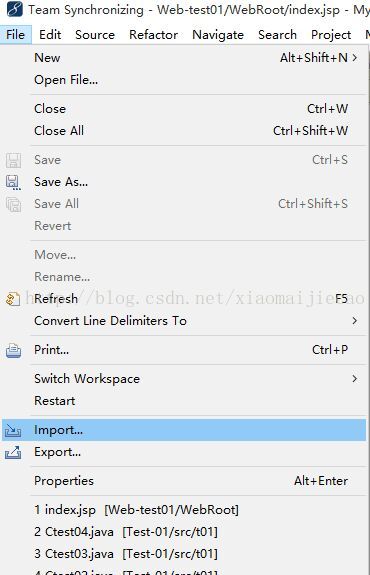The image size is (370, 575).
Task: Click the Import tray icon
Action: 13,431
